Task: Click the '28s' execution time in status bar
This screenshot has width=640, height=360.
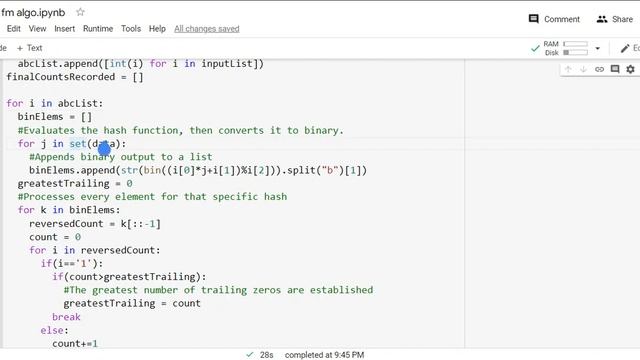Action: (267, 355)
